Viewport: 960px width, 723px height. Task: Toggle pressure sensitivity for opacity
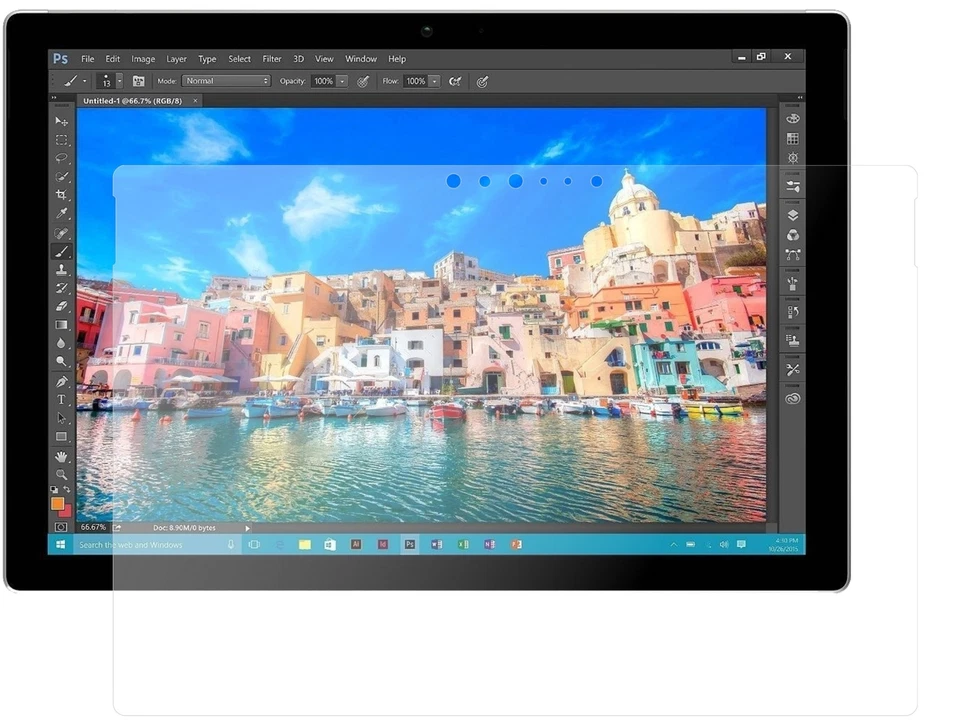(363, 81)
